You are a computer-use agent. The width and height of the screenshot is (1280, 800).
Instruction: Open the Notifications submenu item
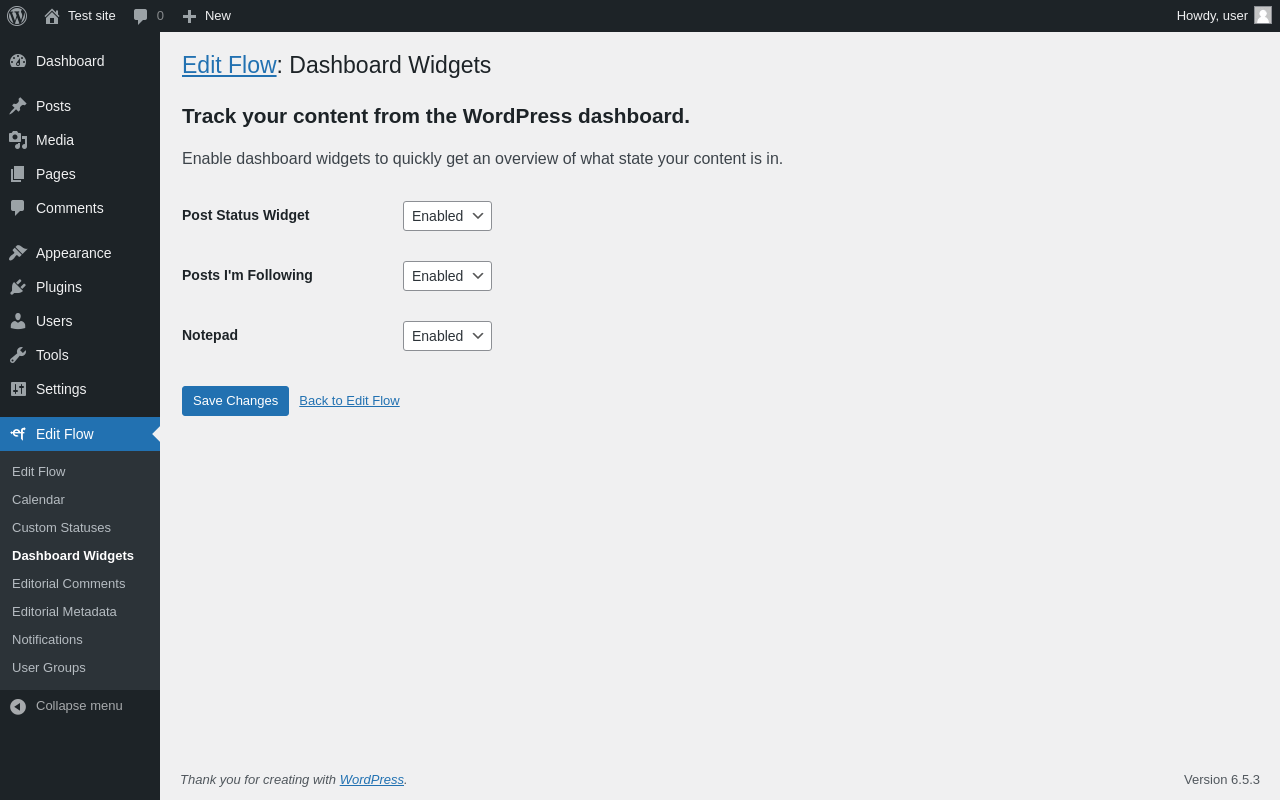[x=47, y=640]
